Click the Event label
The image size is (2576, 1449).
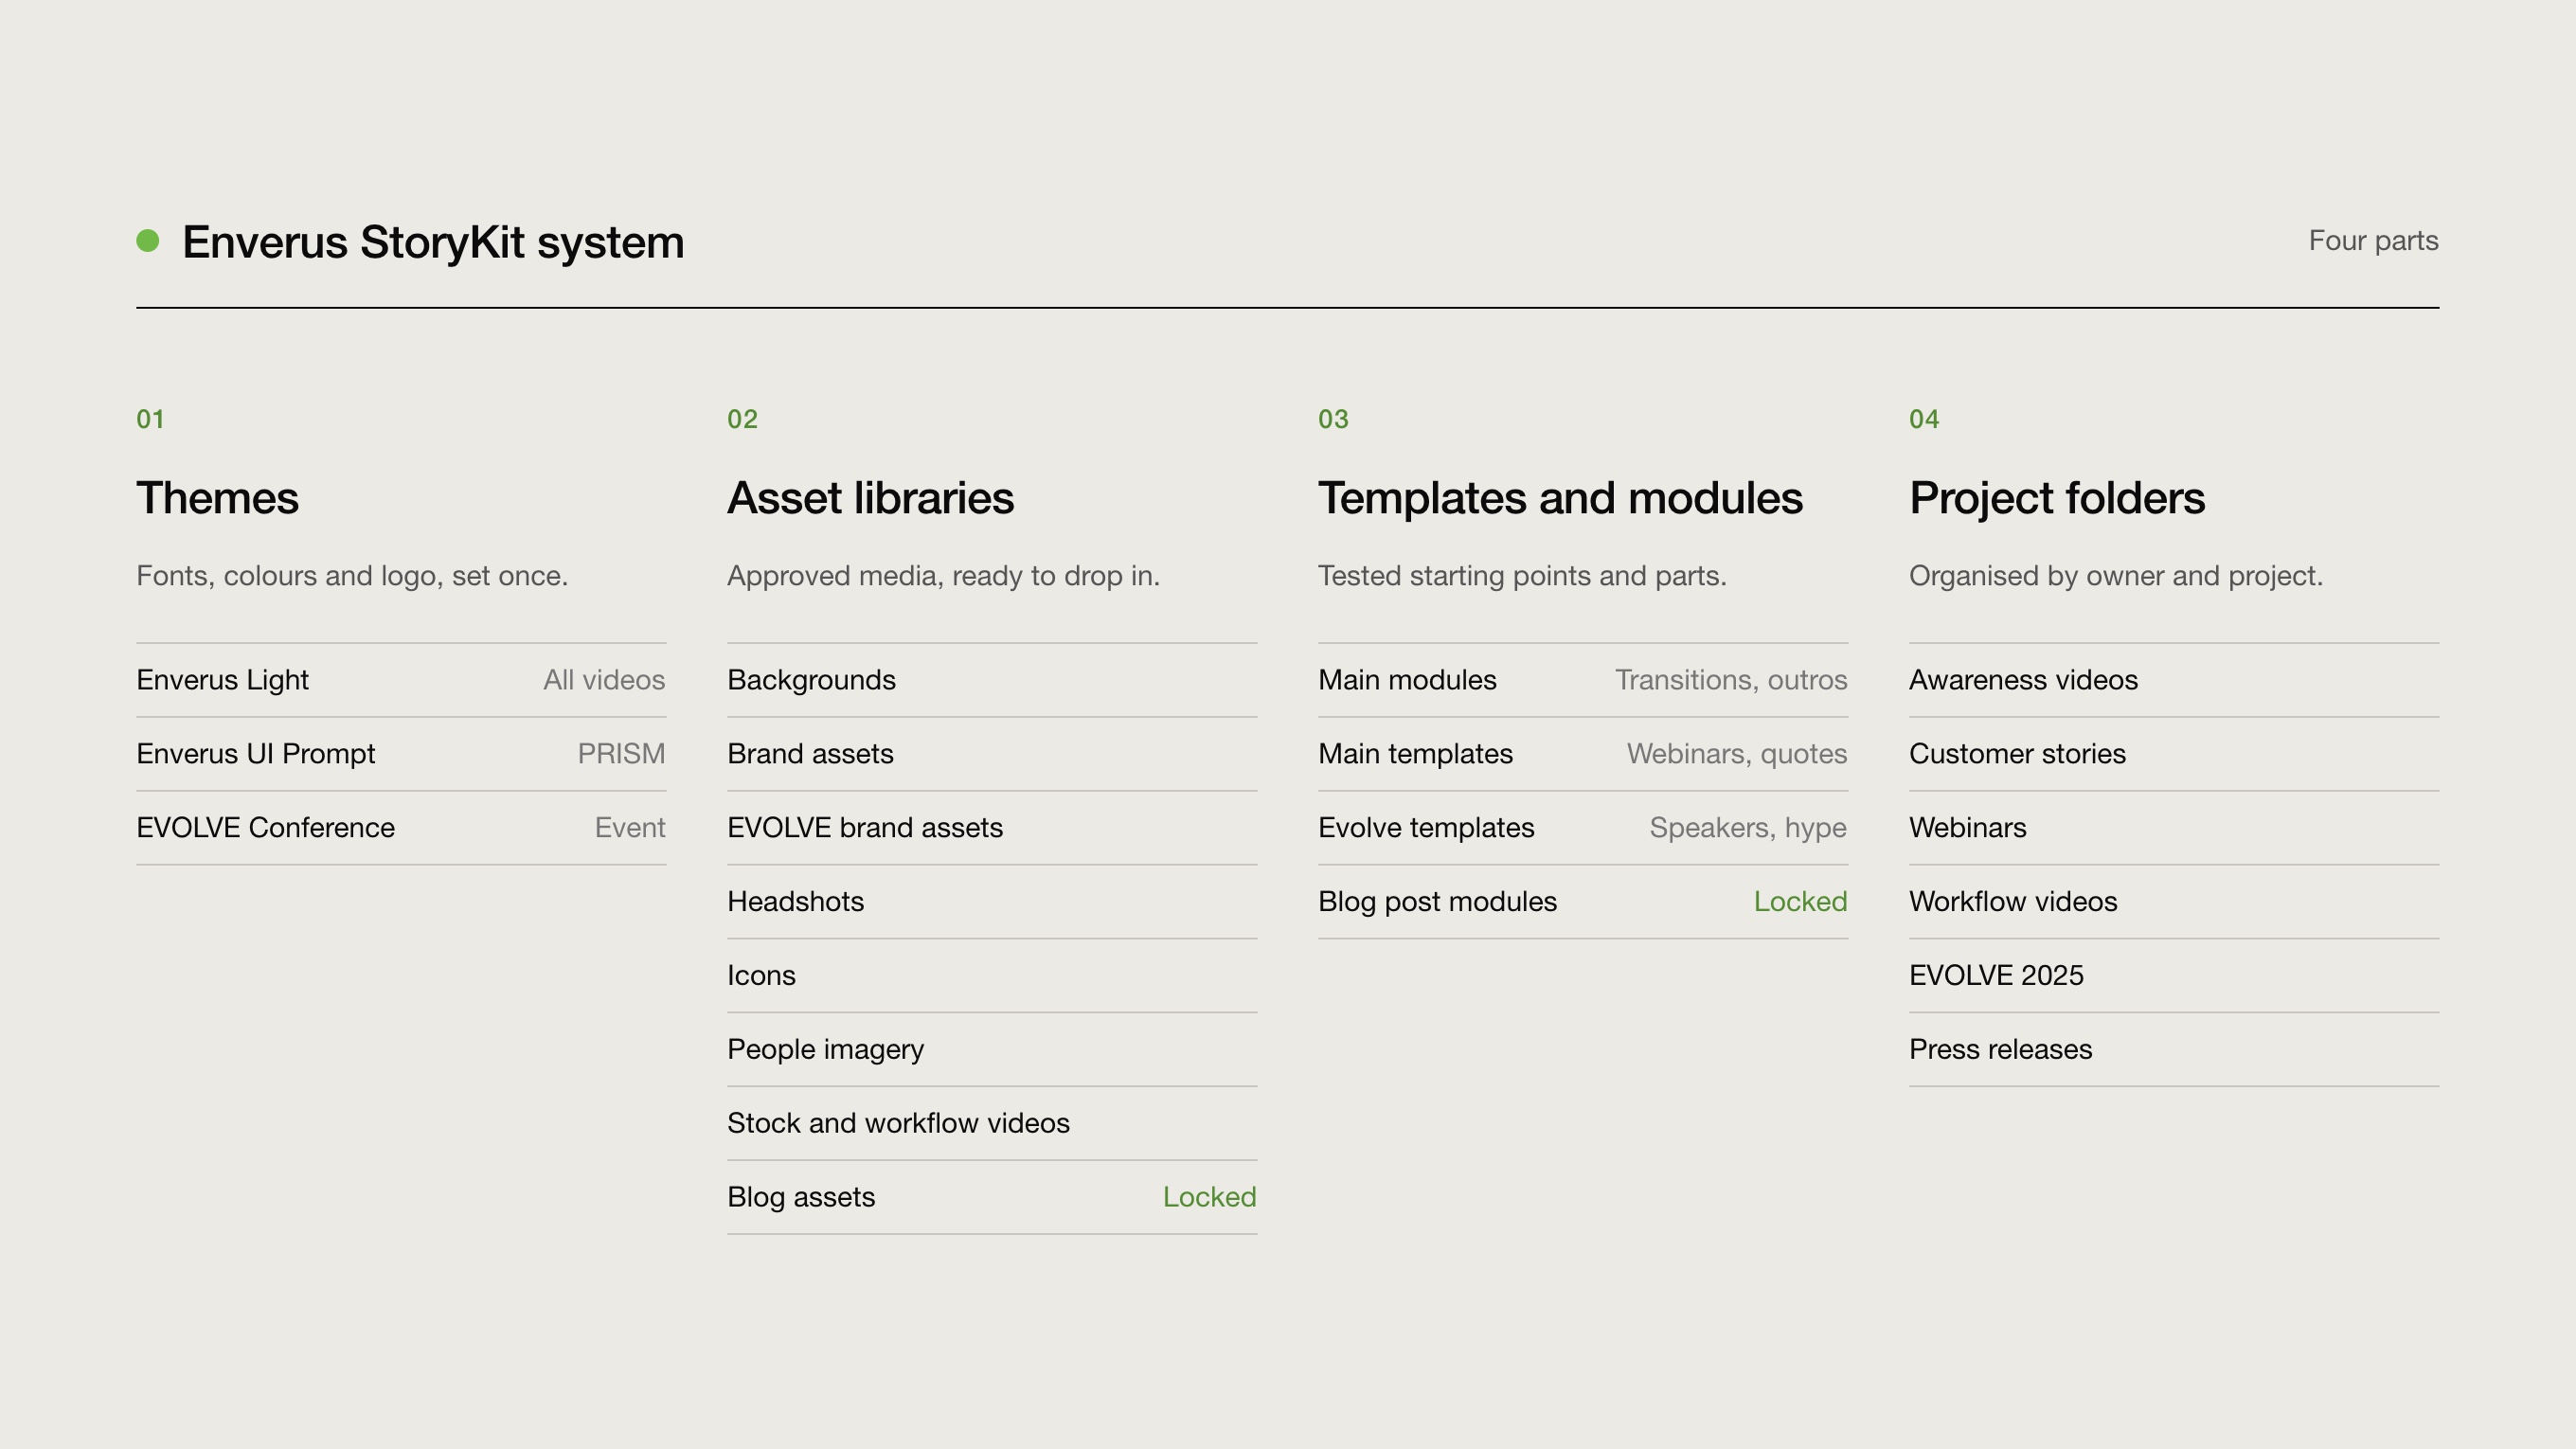point(630,828)
